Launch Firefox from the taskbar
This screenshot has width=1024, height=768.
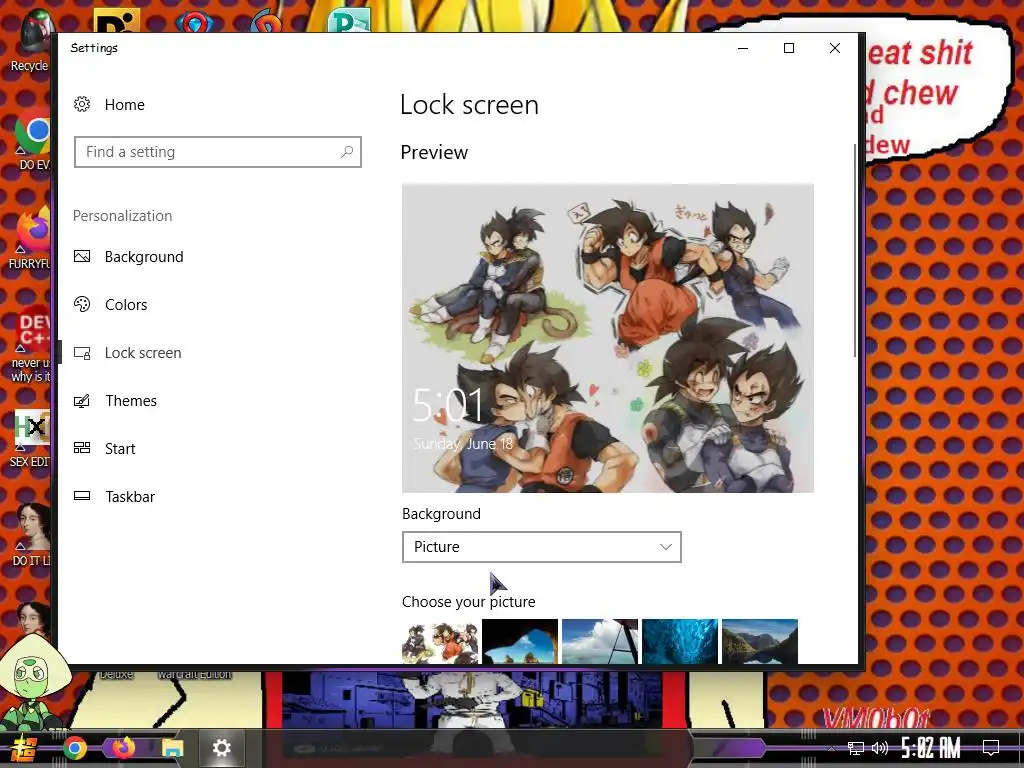pos(123,747)
